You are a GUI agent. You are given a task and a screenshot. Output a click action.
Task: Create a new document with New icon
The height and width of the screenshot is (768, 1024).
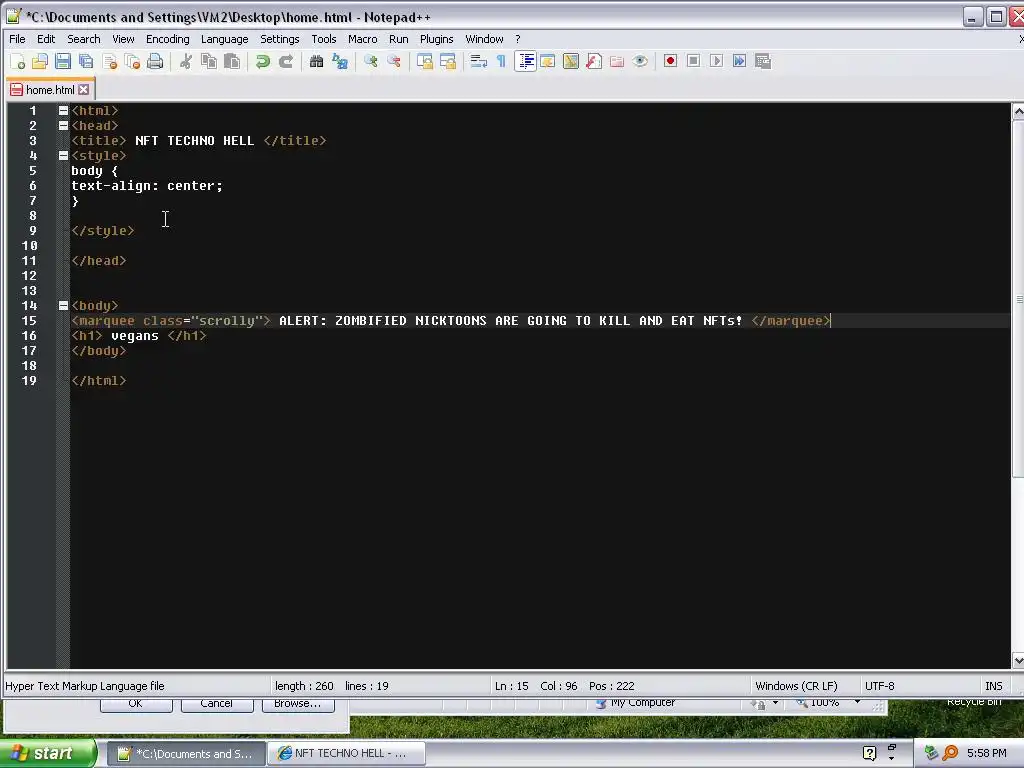click(x=18, y=61)
